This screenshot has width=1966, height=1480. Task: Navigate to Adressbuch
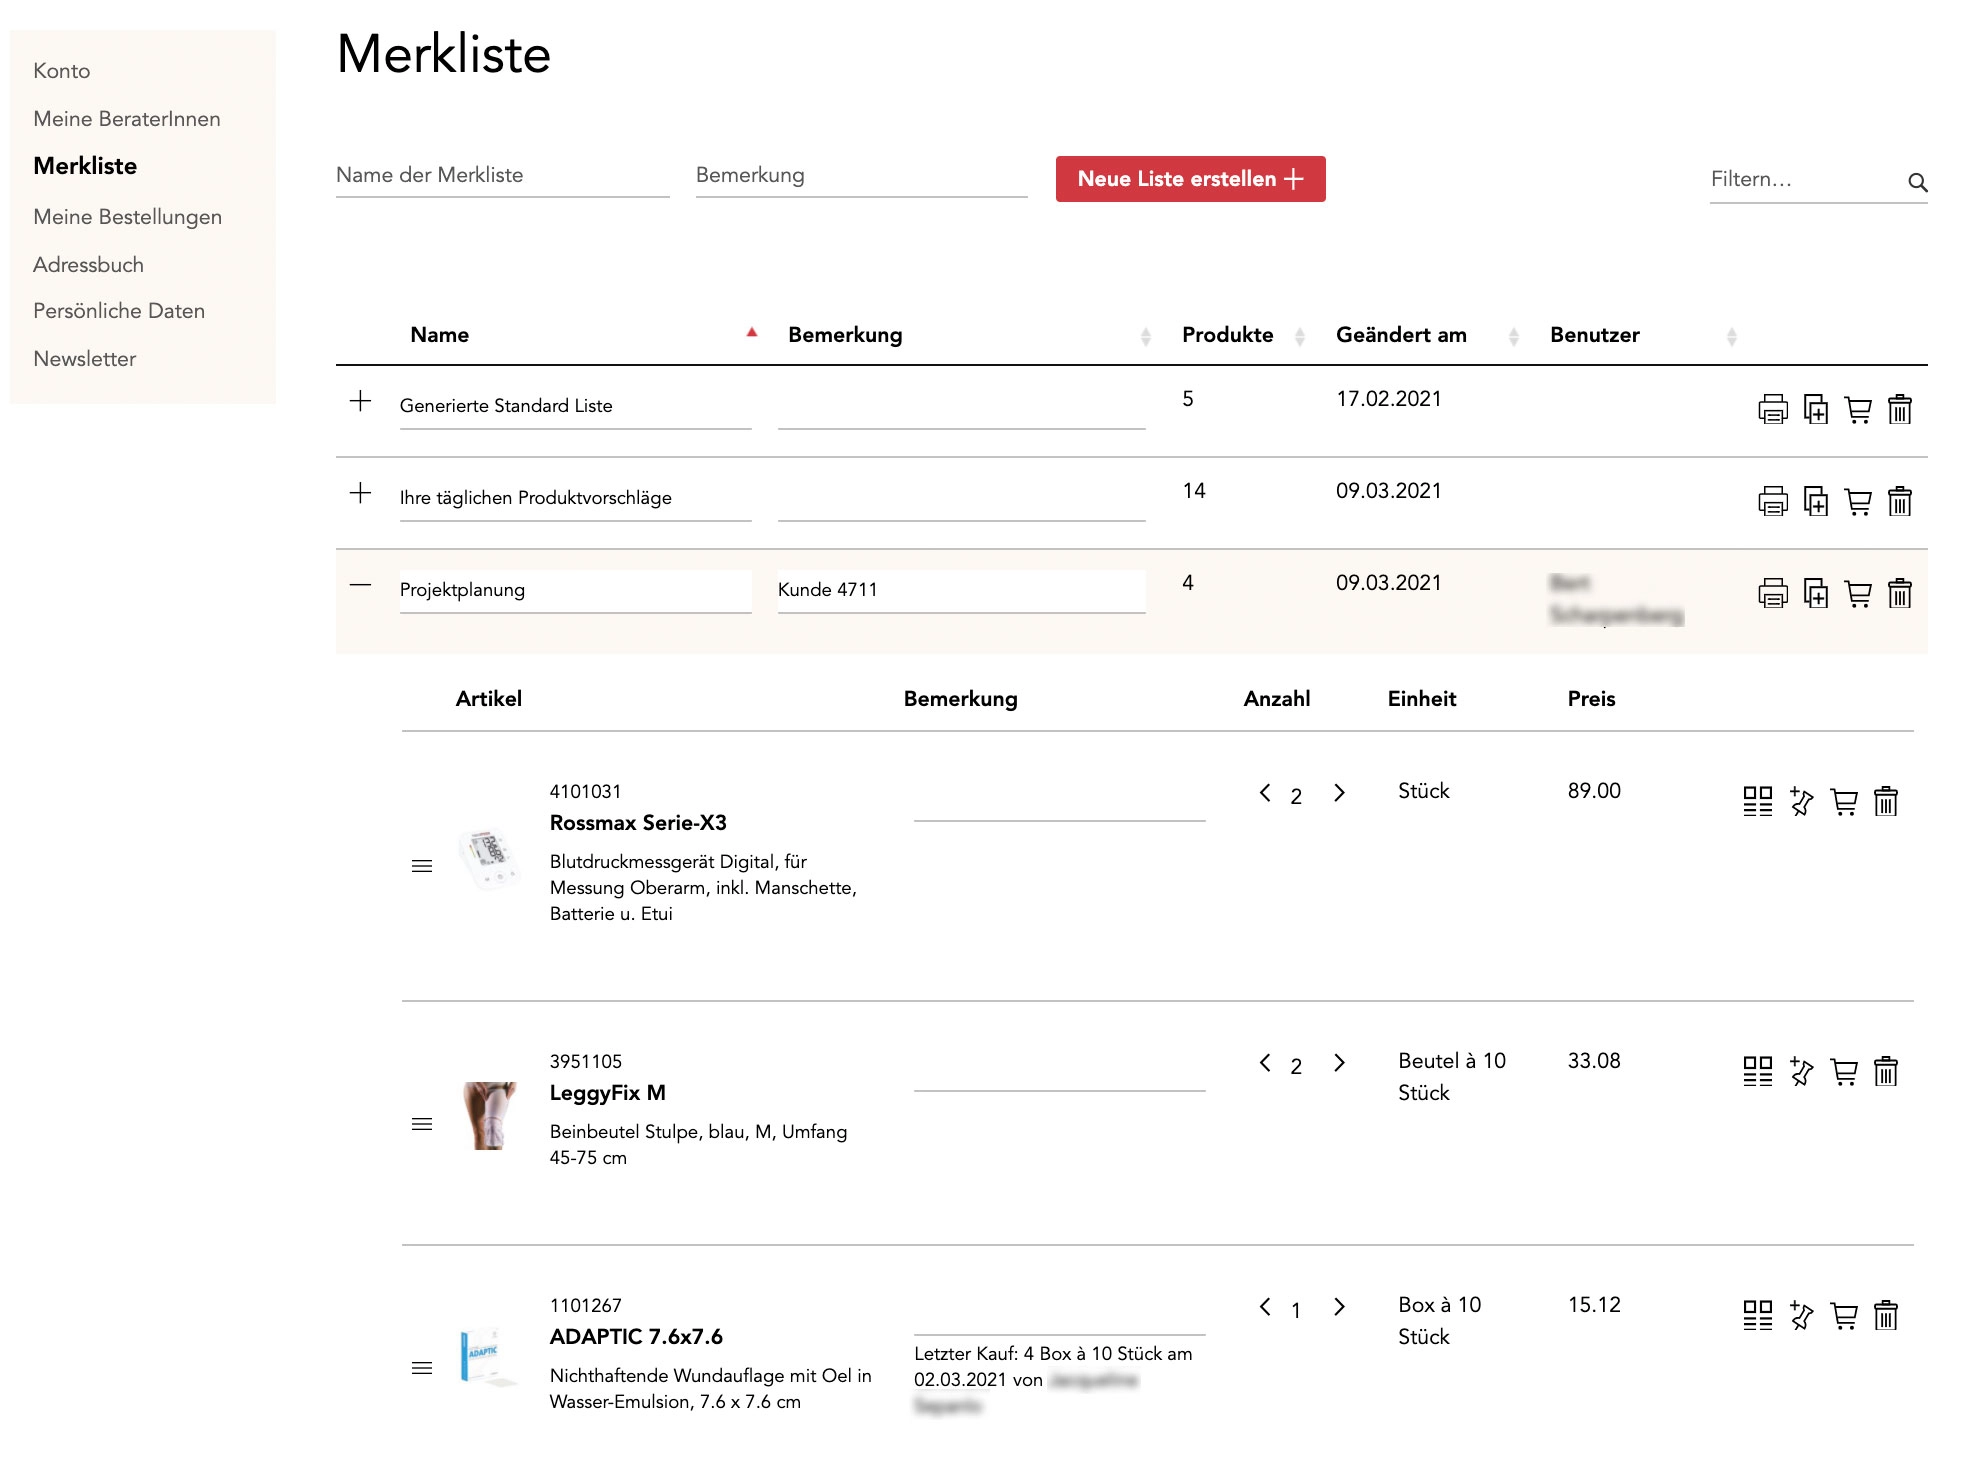(x=89, y=264)
